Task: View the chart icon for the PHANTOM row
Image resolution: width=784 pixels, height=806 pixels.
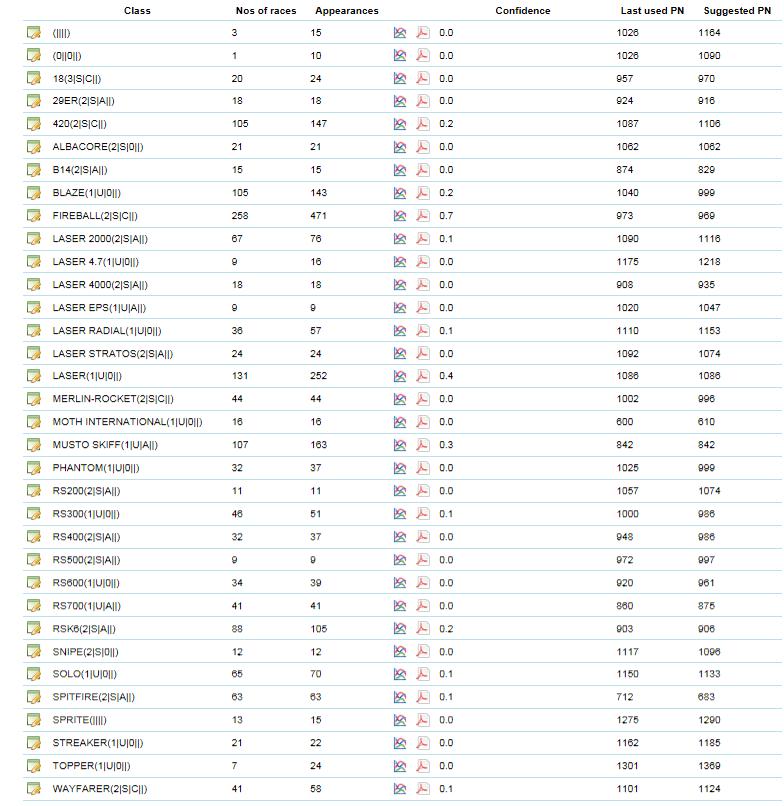Action: click(399, 468)
